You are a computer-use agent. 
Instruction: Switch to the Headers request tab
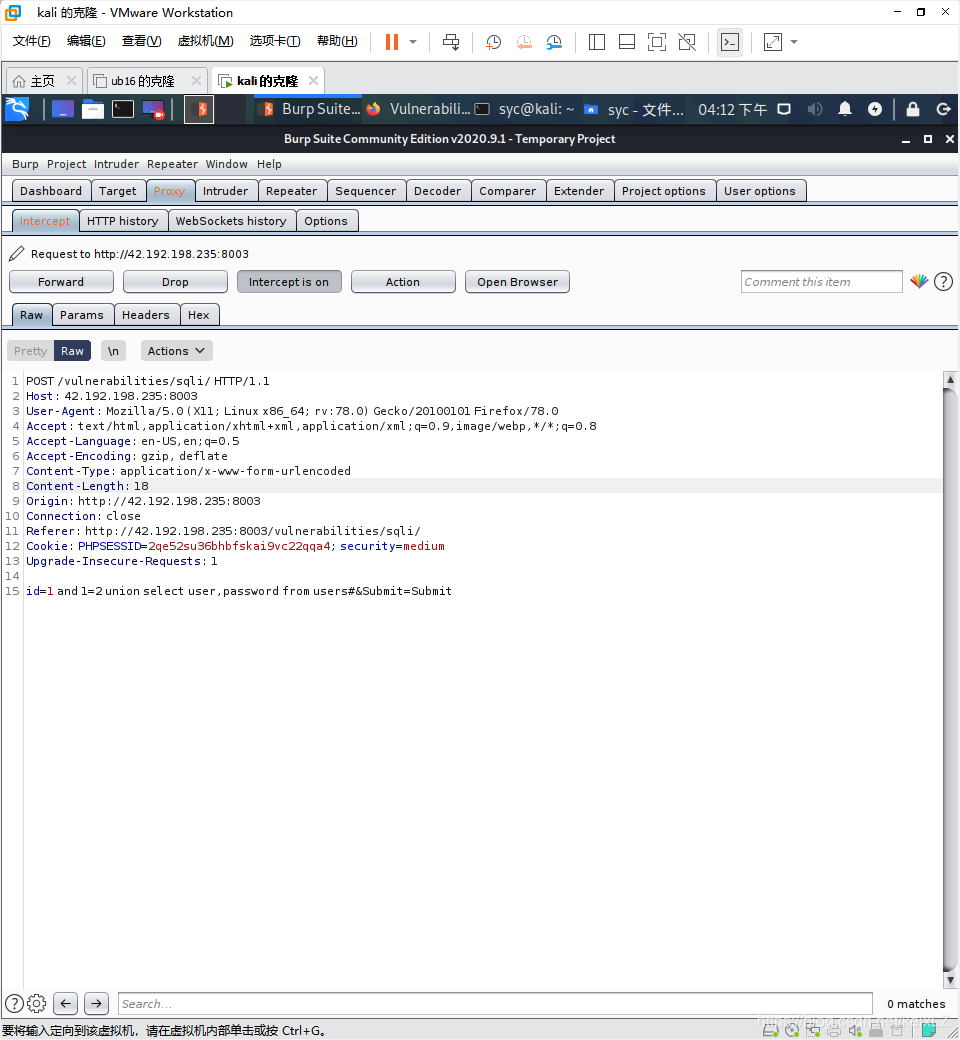pyautogui.click(x=145, y=315)
